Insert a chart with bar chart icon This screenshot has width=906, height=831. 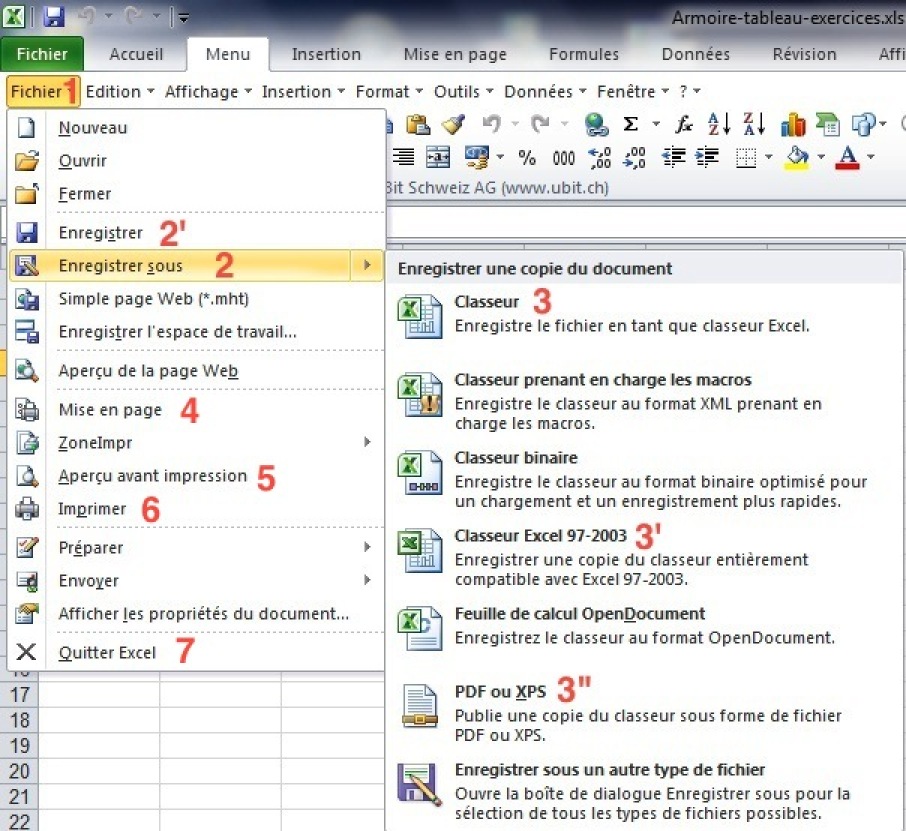(793, 124)
